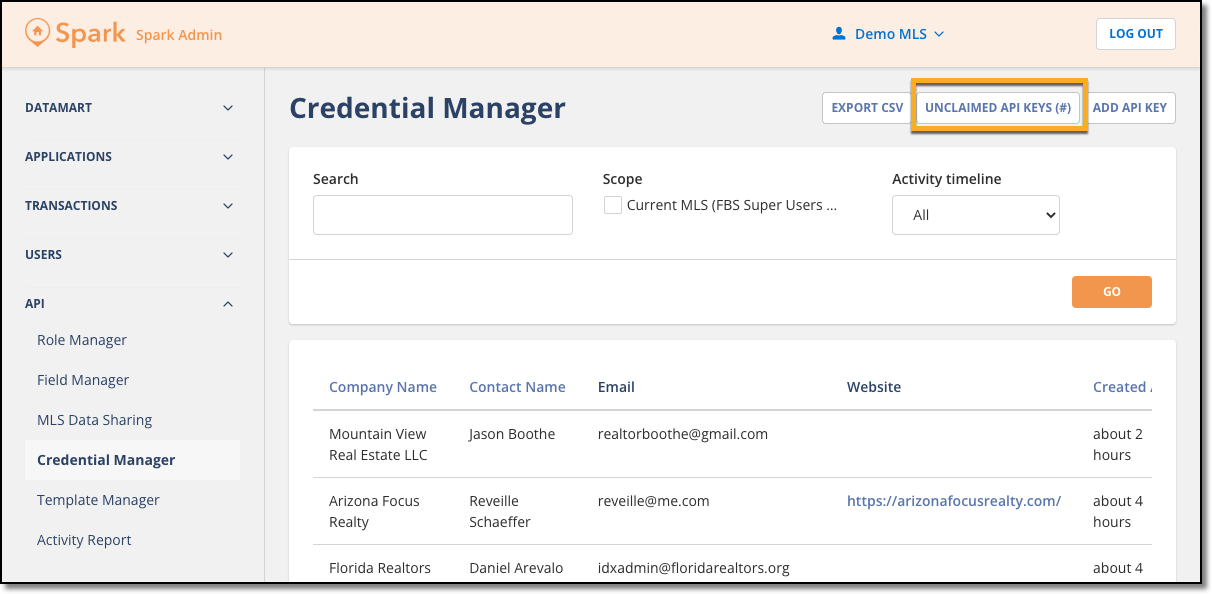Viewport: 1212px width, 594px height.
Task: Open Activity Report in the sidebar
Action: pyautogui.click(x=84, y=540)
